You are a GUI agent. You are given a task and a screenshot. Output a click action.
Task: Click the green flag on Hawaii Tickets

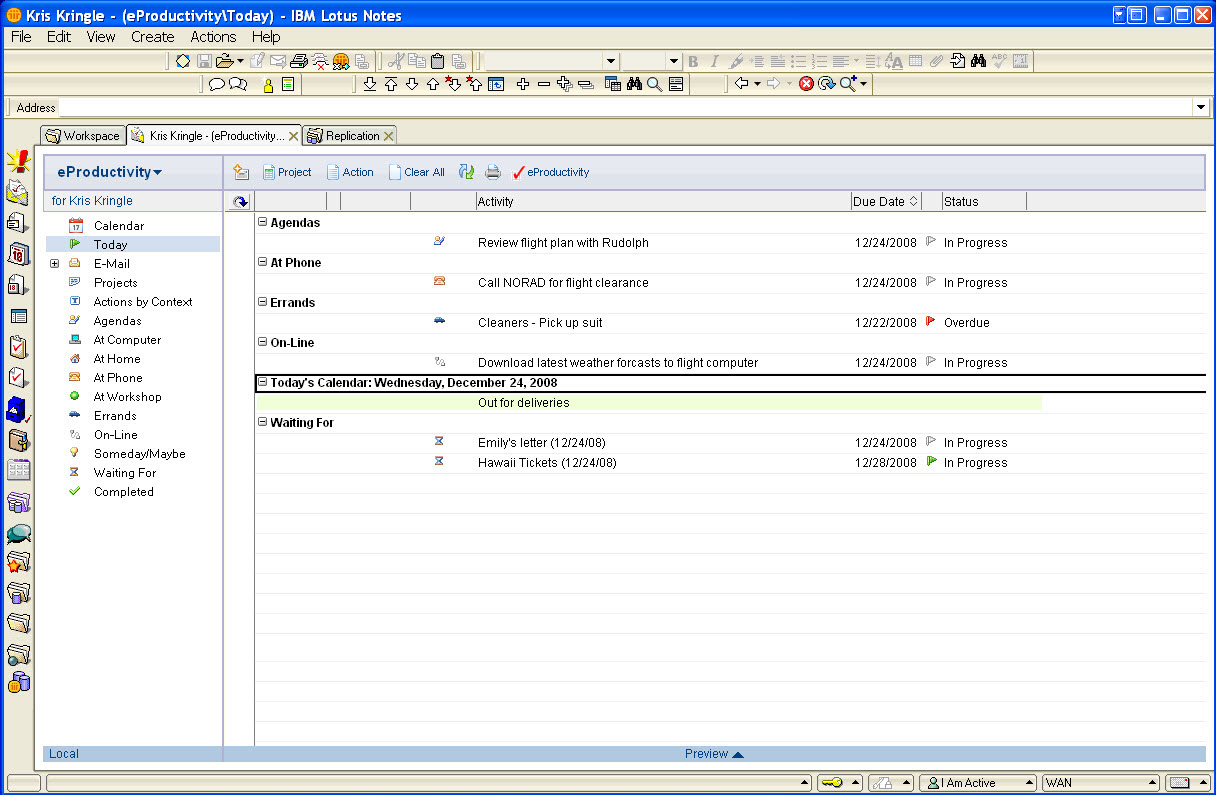tap(931, 462)
